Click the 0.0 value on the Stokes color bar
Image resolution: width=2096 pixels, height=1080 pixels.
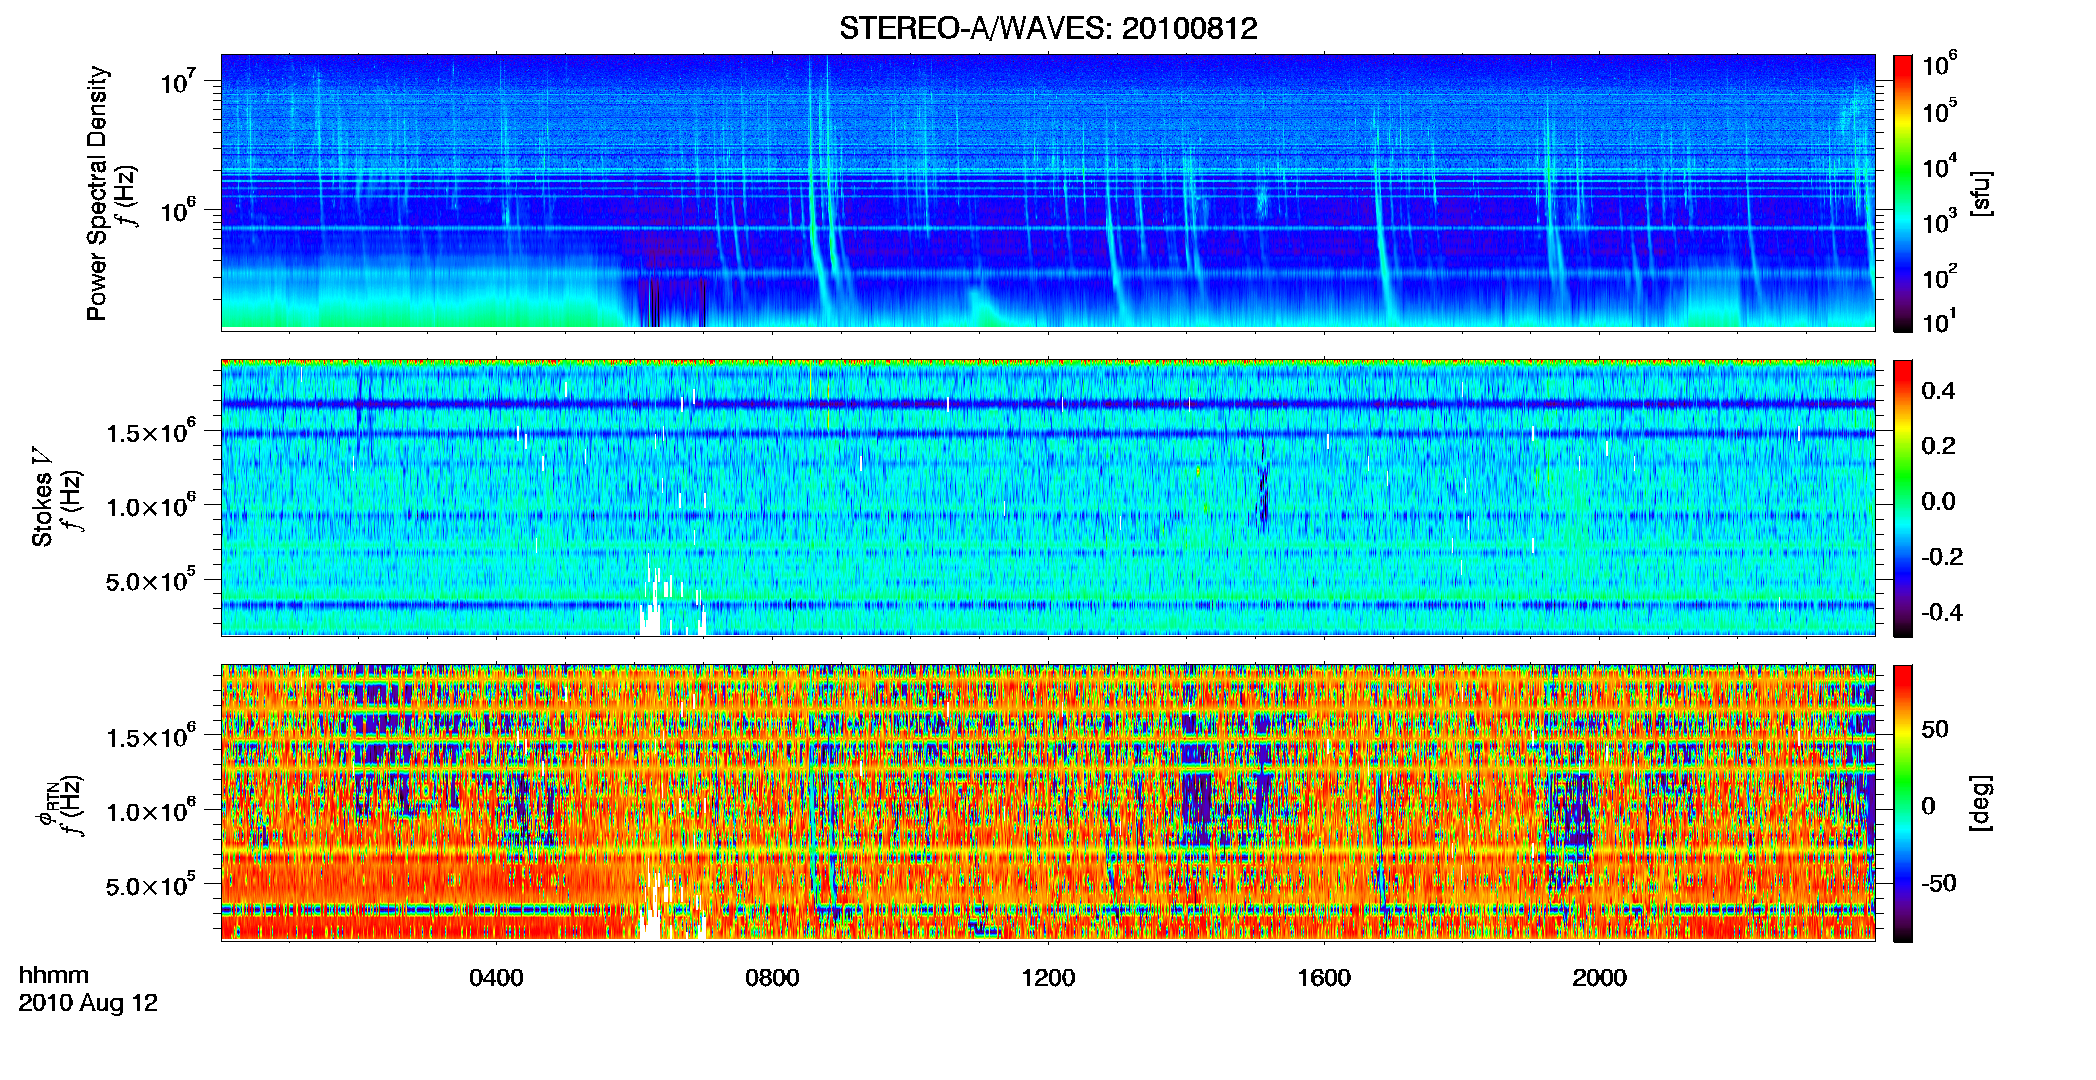pos(1938,501)
